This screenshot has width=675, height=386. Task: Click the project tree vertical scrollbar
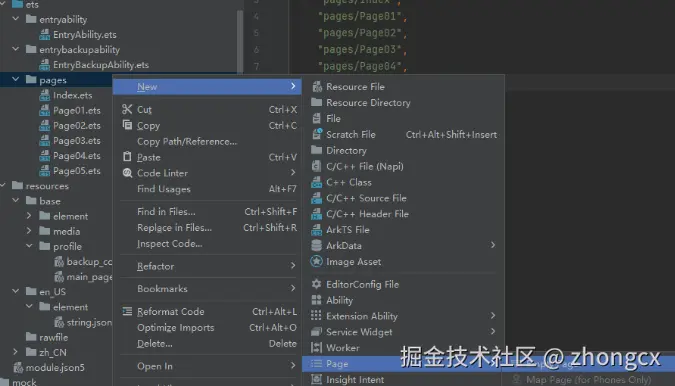[x=240, y=41]
